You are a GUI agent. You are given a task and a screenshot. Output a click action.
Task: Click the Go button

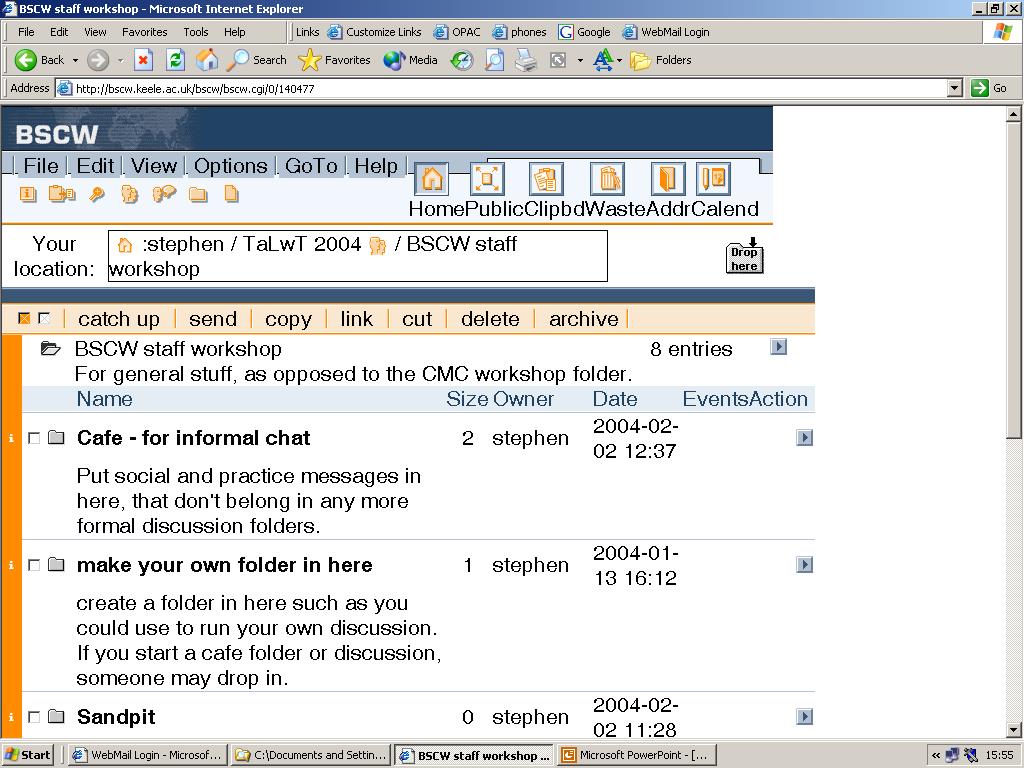pyautogui.click(x=989, y=88)
